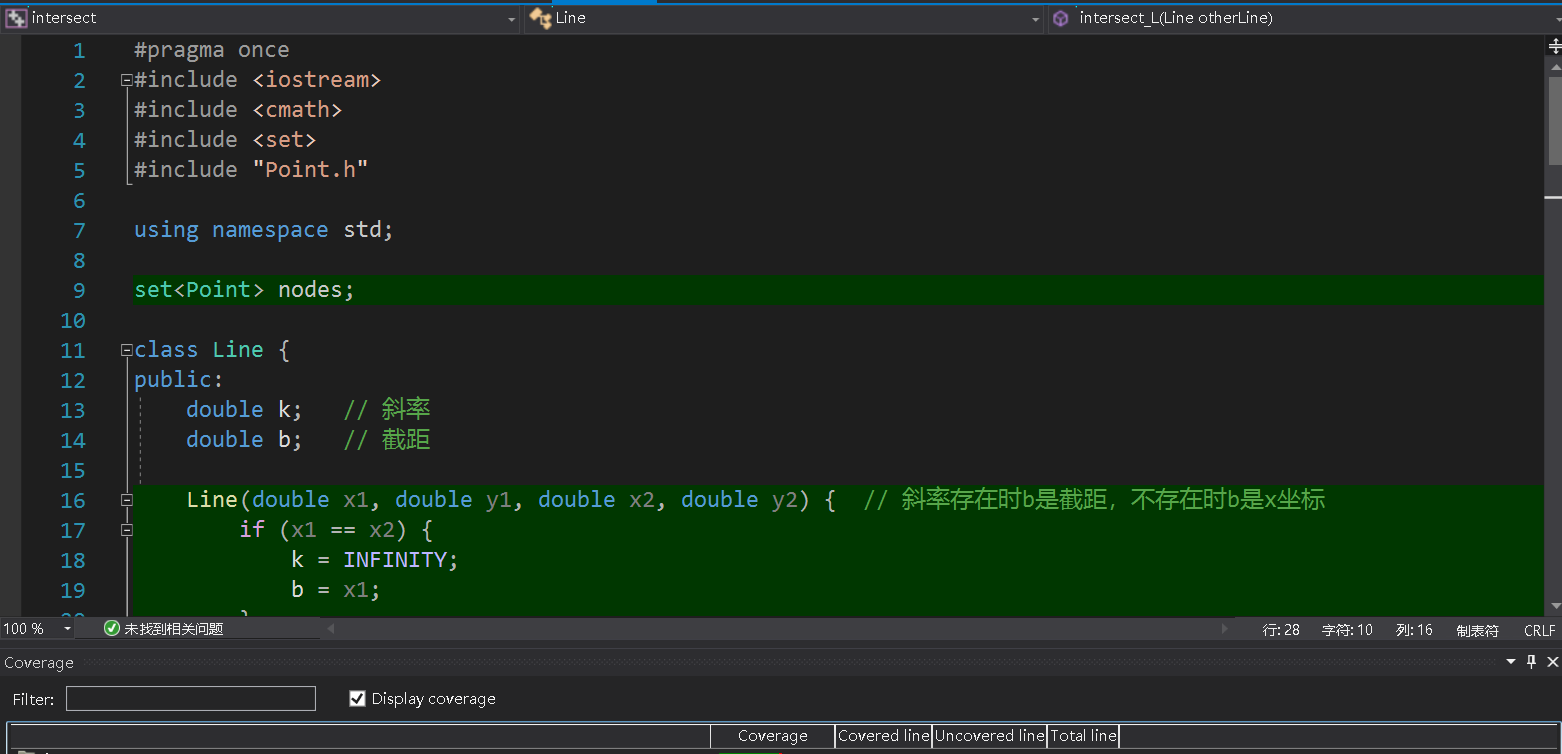
Task: Click the k = INFINITY; statement
Action: (375, 560)
